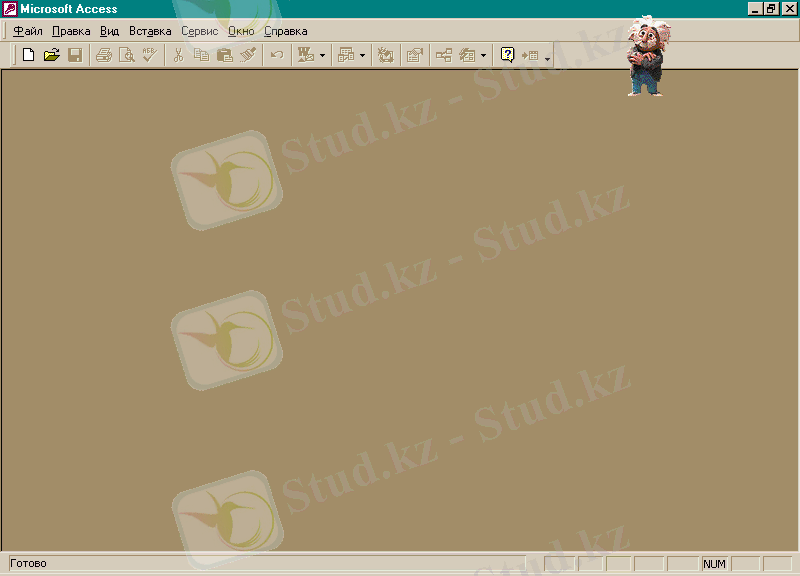Click the Office Assistant character

click(647, 56)
